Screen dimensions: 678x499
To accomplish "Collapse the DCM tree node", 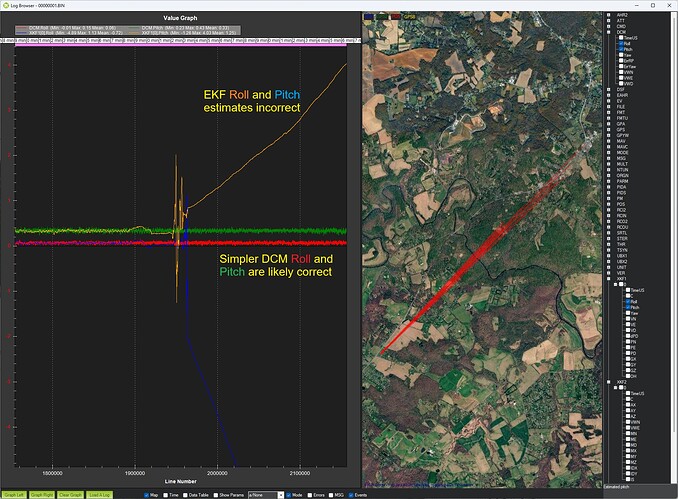I will (x=609, y=32).
